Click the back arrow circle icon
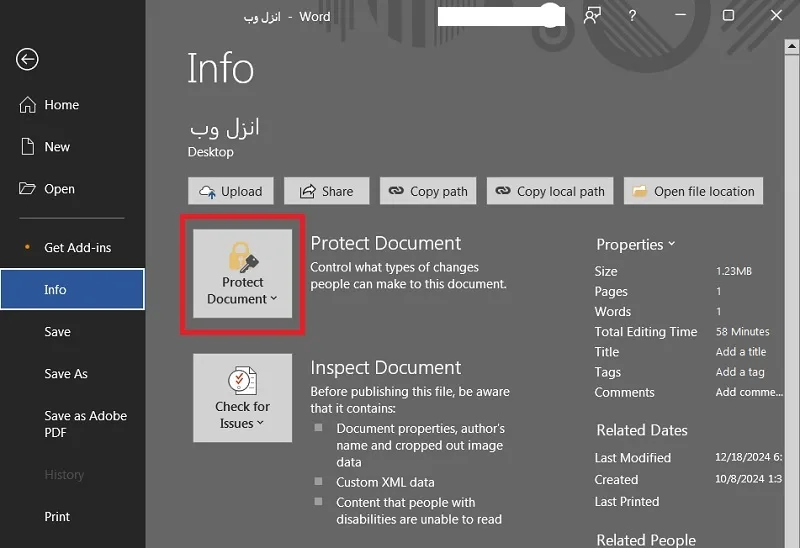The image size is (800, 548). [27, 59]
